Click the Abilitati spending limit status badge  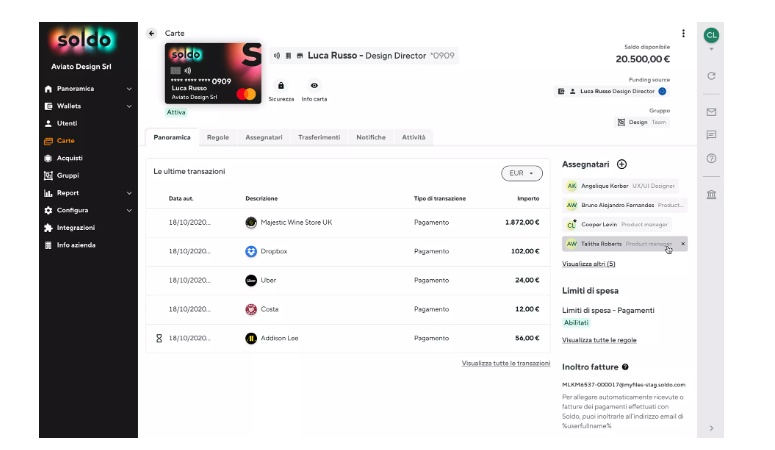(576, 323)
